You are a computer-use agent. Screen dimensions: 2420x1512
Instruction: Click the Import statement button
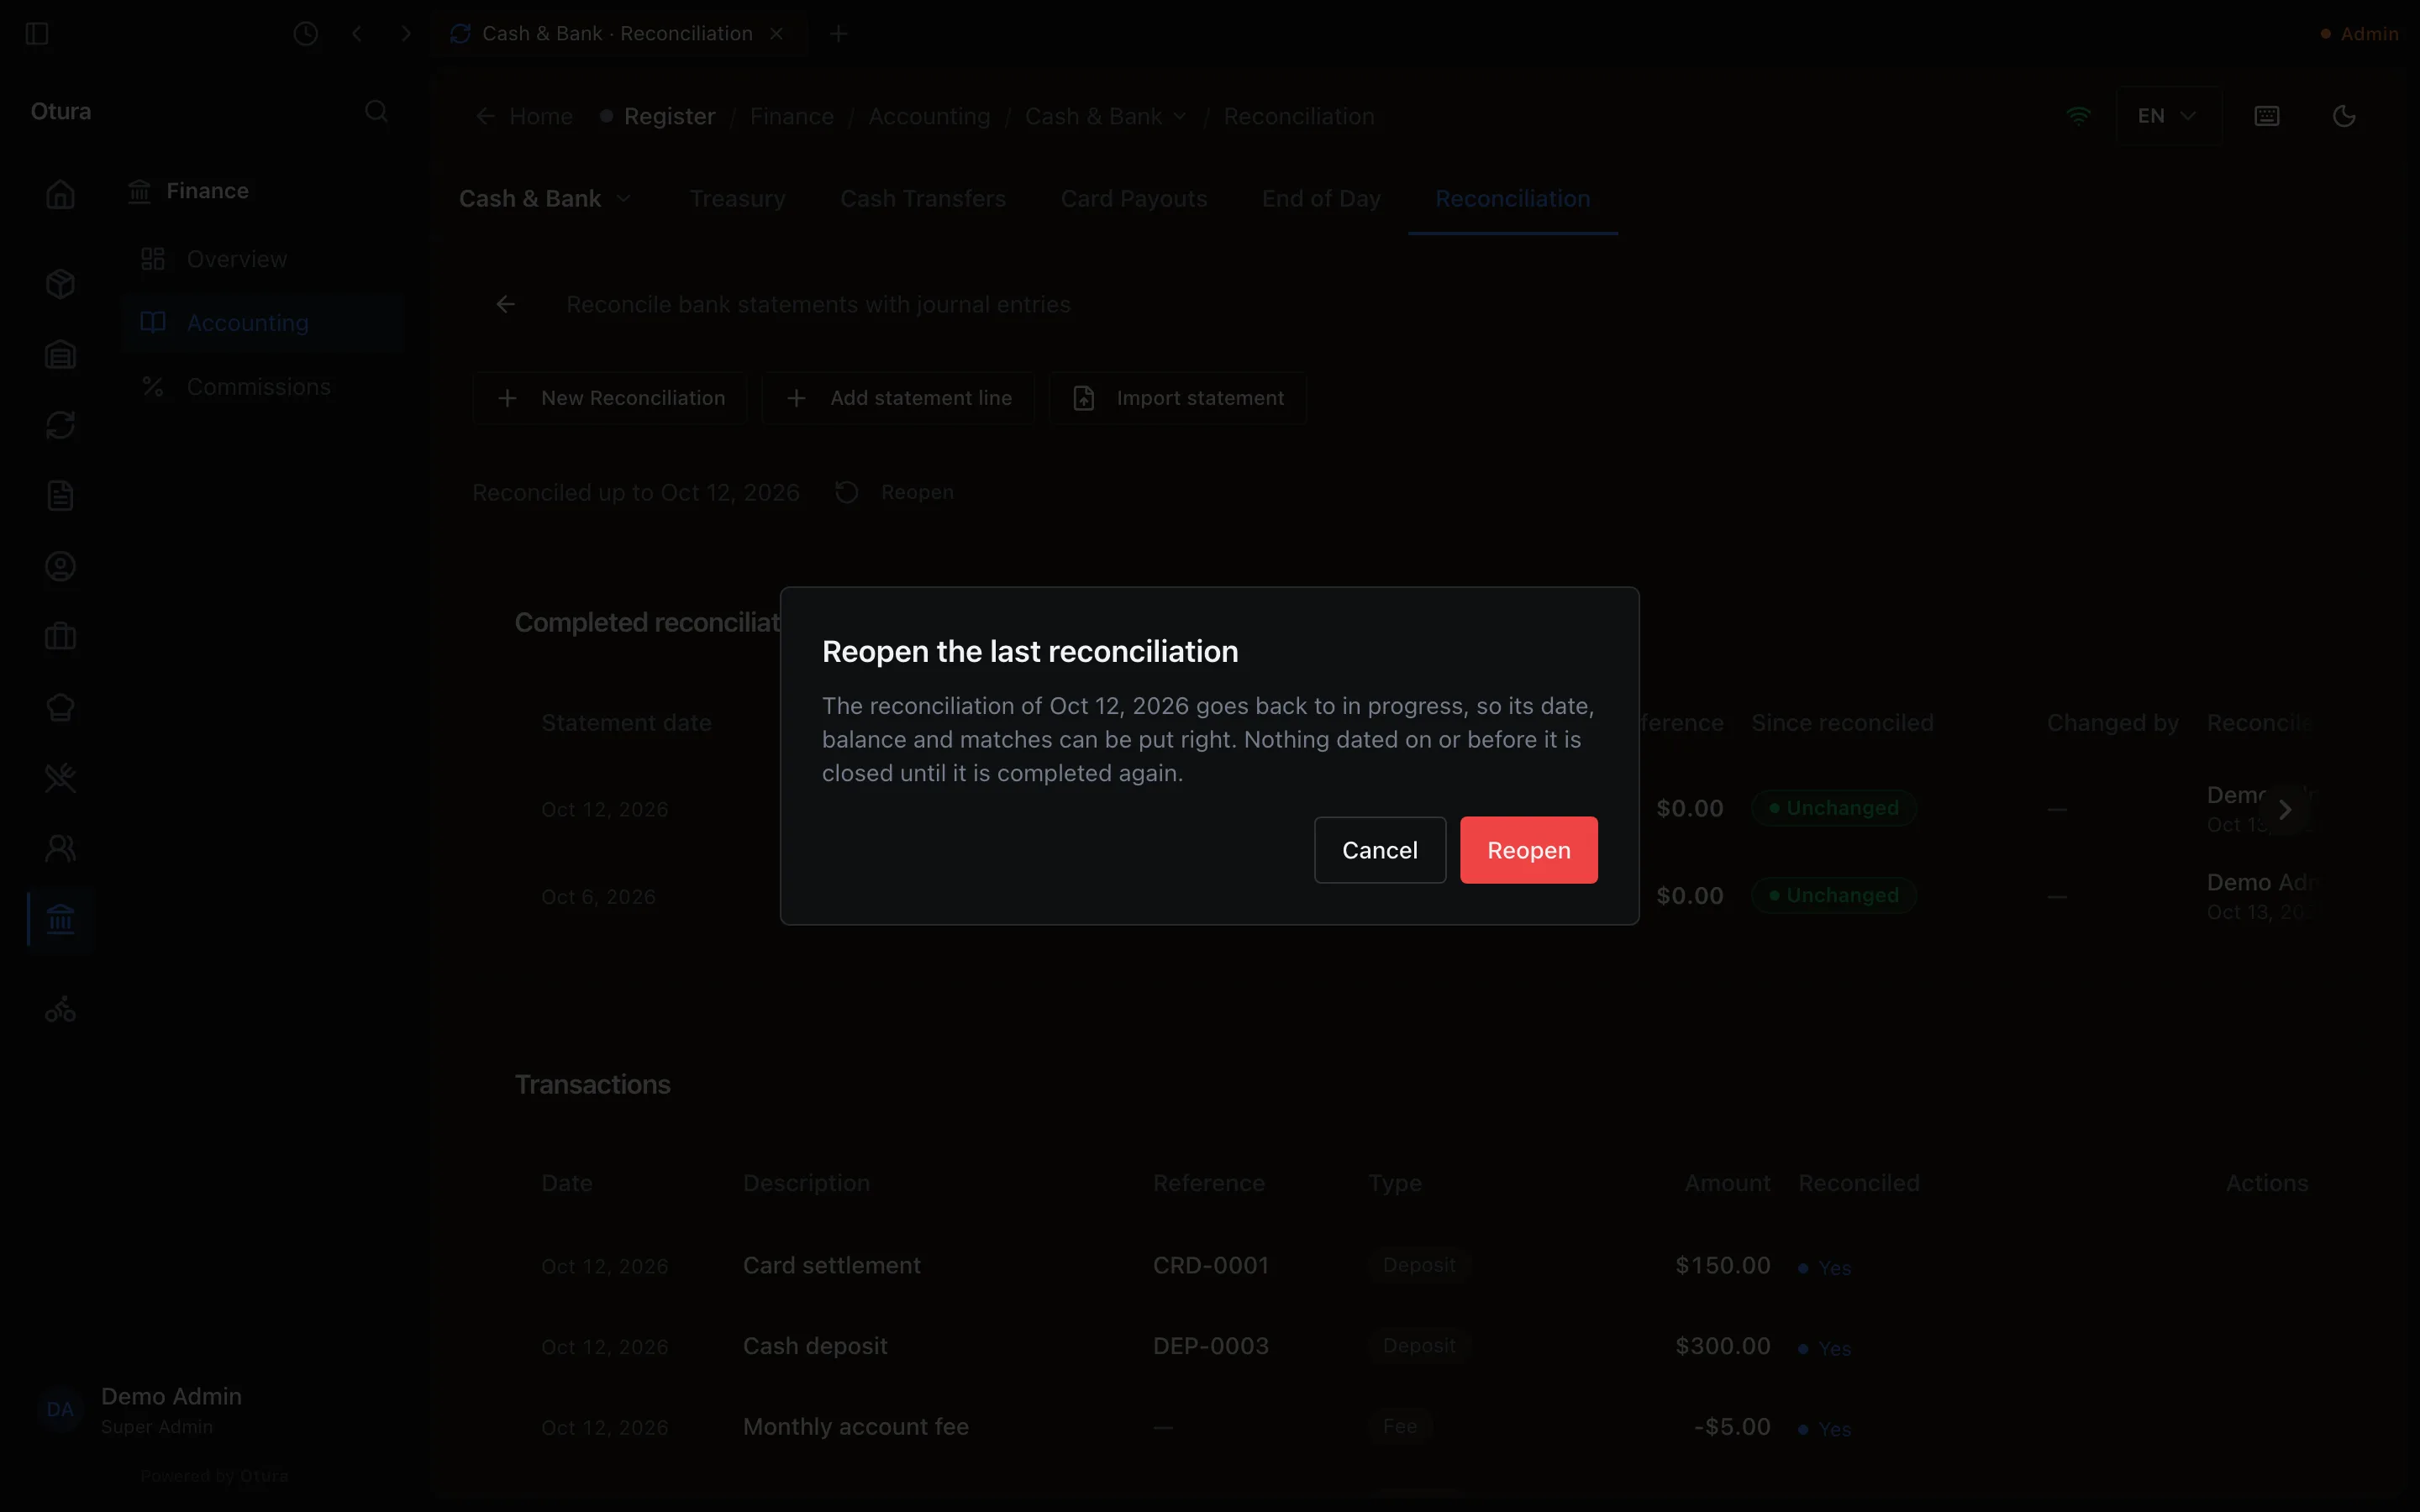point(1177,398)
